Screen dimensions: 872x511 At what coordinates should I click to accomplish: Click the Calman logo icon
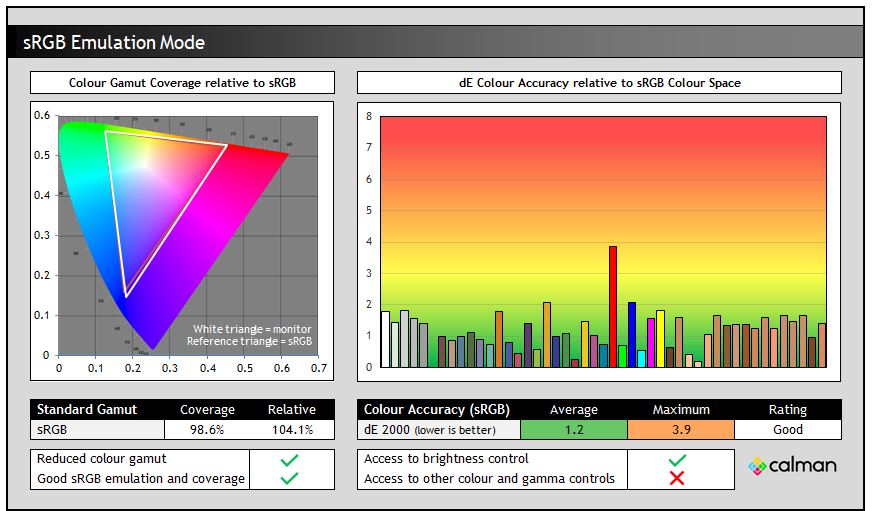pyautogui.click(x=757, y=466)
